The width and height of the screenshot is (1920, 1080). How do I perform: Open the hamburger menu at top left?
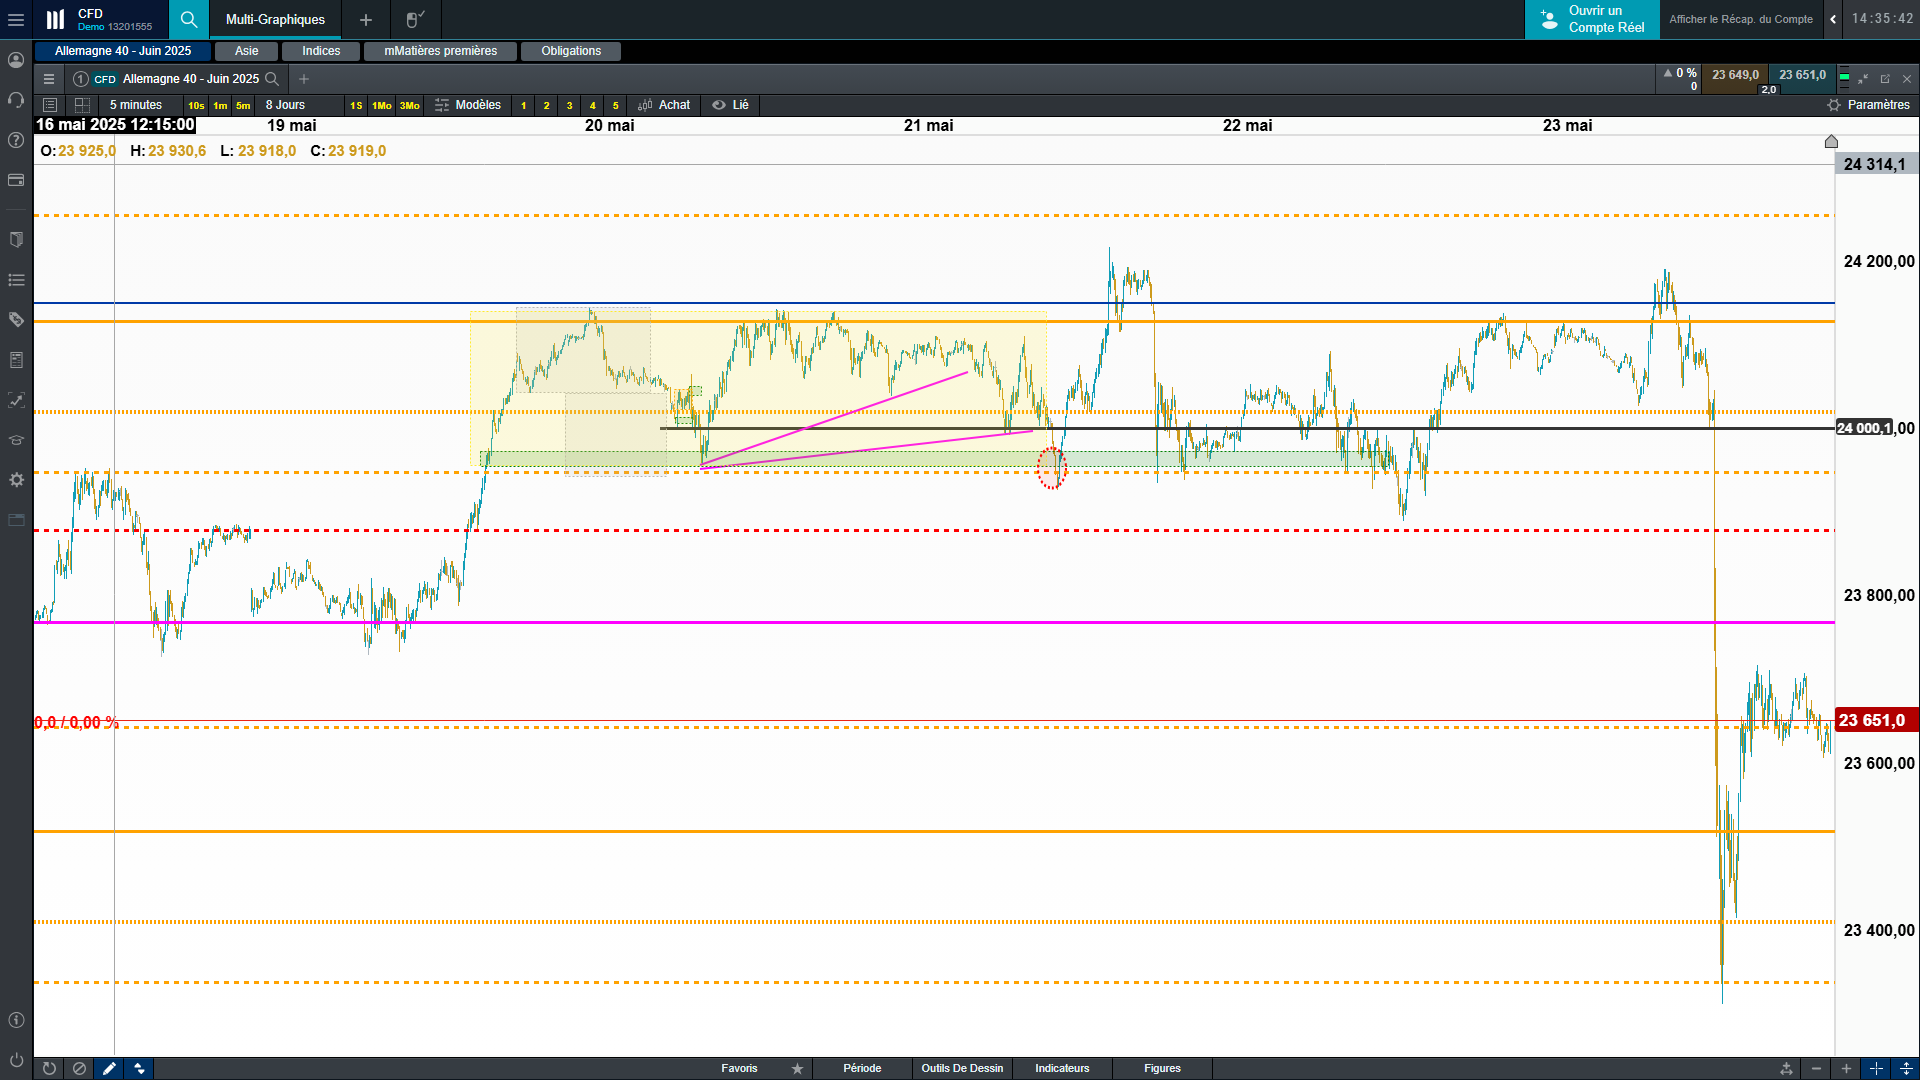[x=16, y=19]
